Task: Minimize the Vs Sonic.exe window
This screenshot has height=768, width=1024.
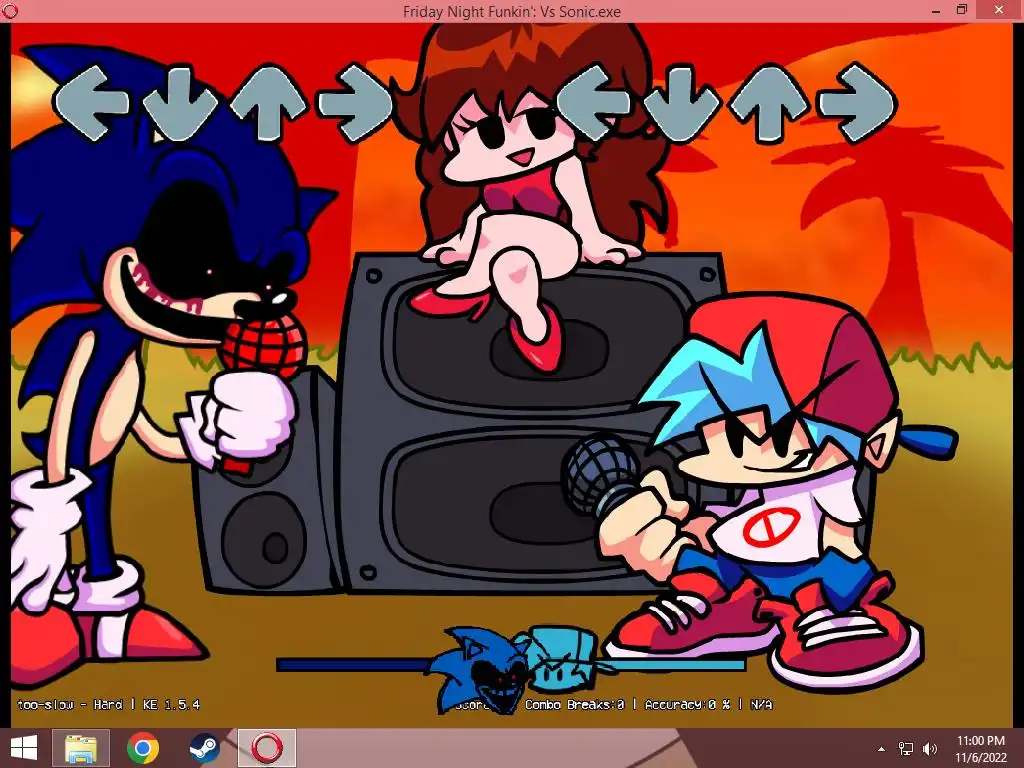Action: point(936,11)
